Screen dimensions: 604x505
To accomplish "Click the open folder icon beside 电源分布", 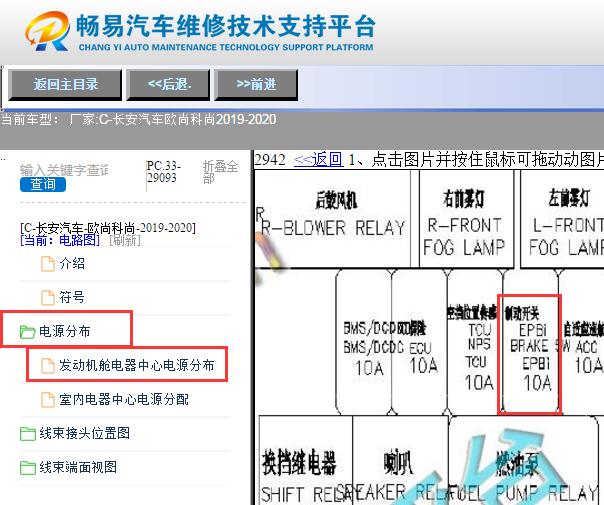I will pos(27,332).
